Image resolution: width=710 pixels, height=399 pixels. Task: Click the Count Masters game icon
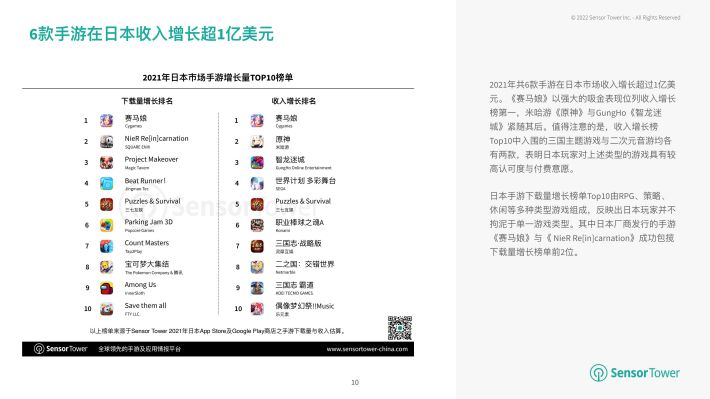pyautogui.click(x=106, y=246)
